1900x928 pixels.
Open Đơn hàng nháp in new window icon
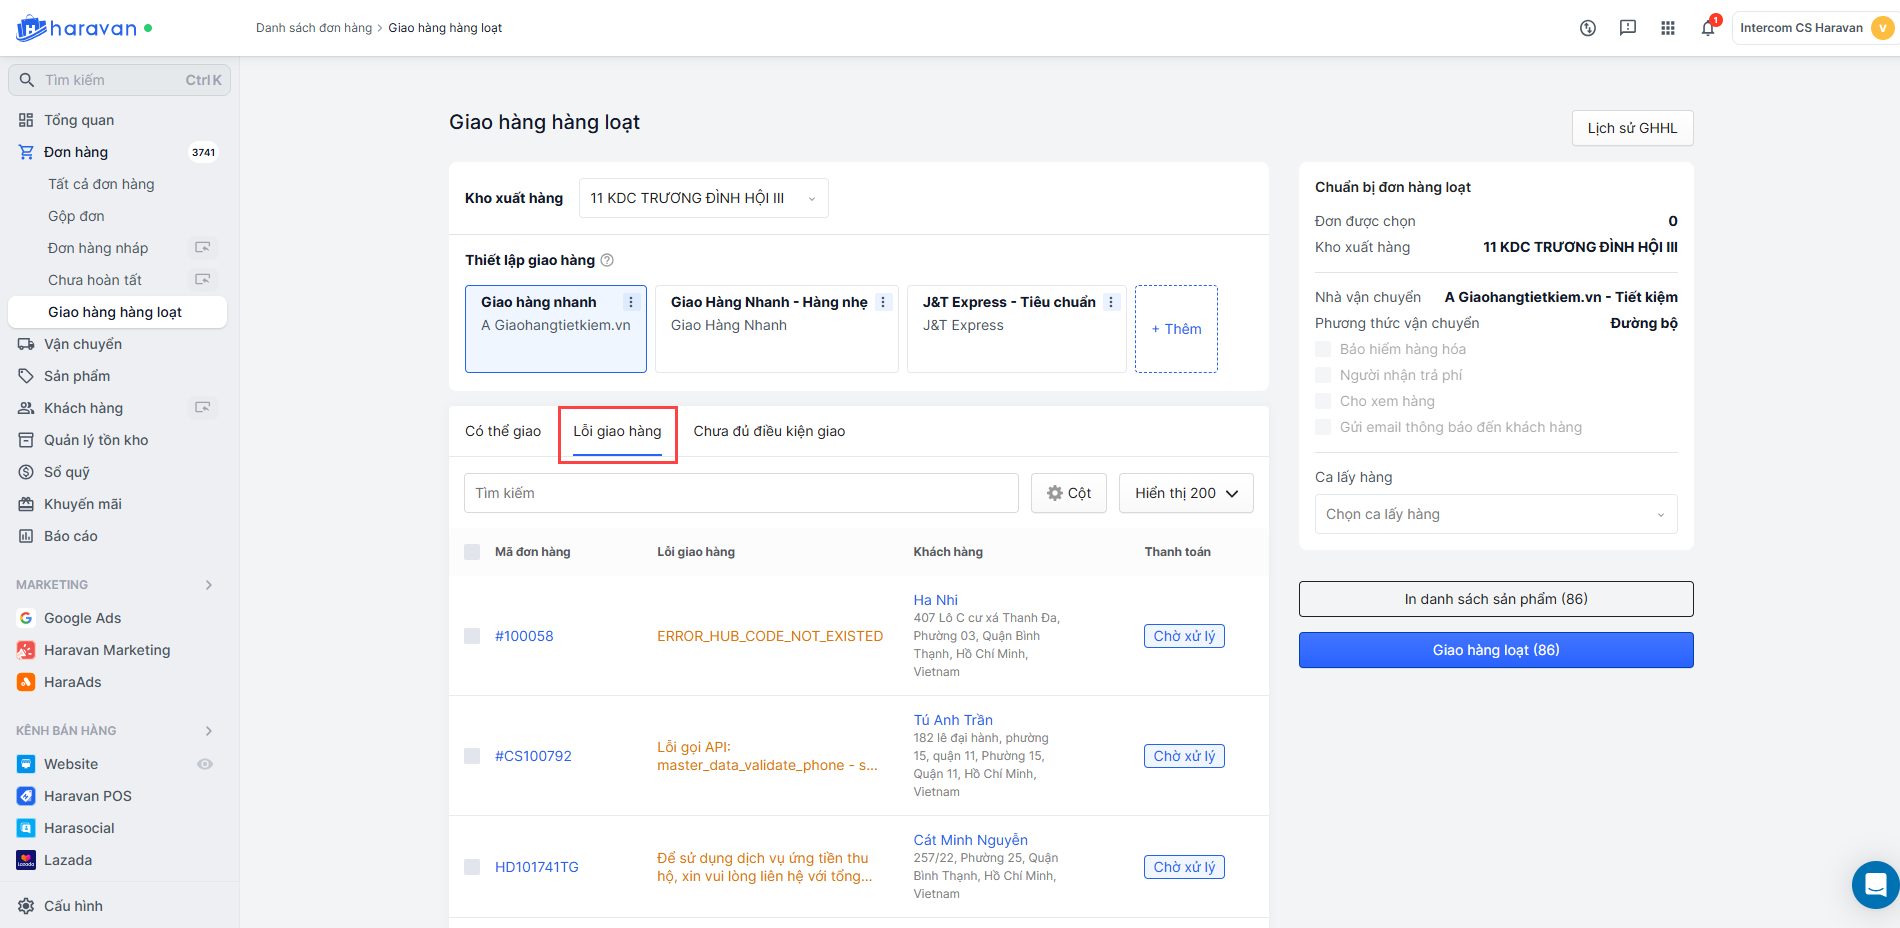pos(203,248)
